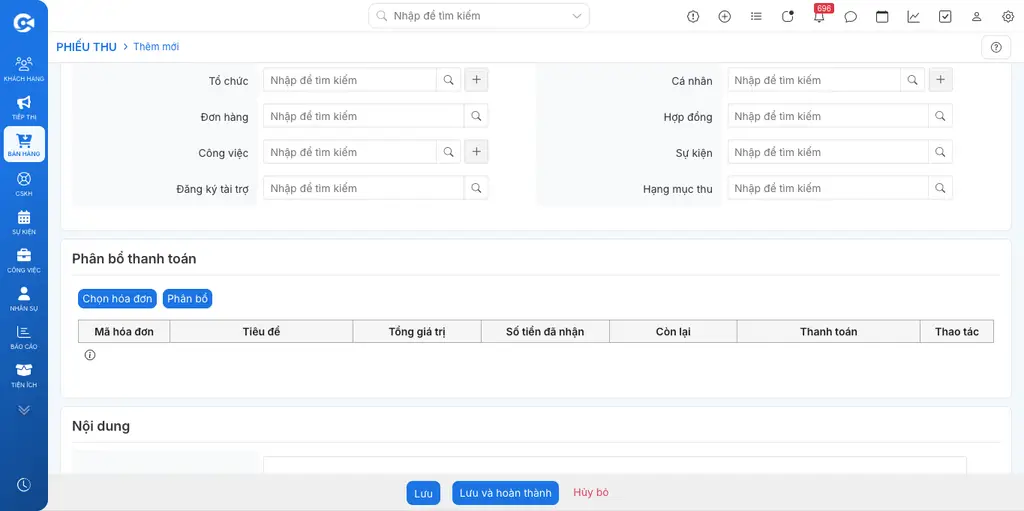The image size is (1024, 511).
Task: Click the search icon in Hợp đồng field
Action: click(940, 116)
